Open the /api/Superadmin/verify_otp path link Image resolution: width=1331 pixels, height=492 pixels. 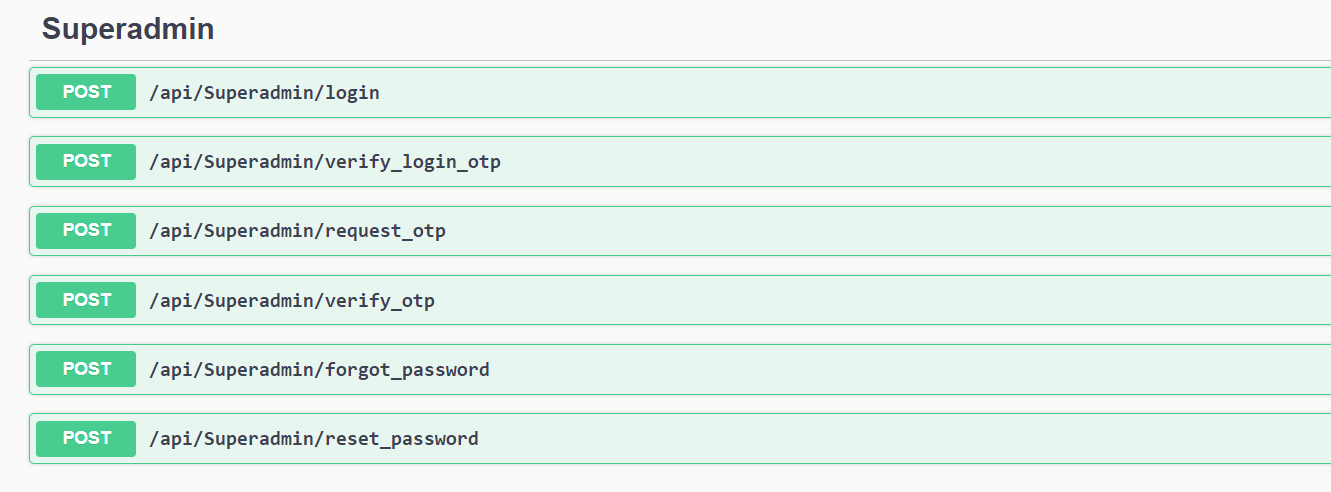click(291, 301)
